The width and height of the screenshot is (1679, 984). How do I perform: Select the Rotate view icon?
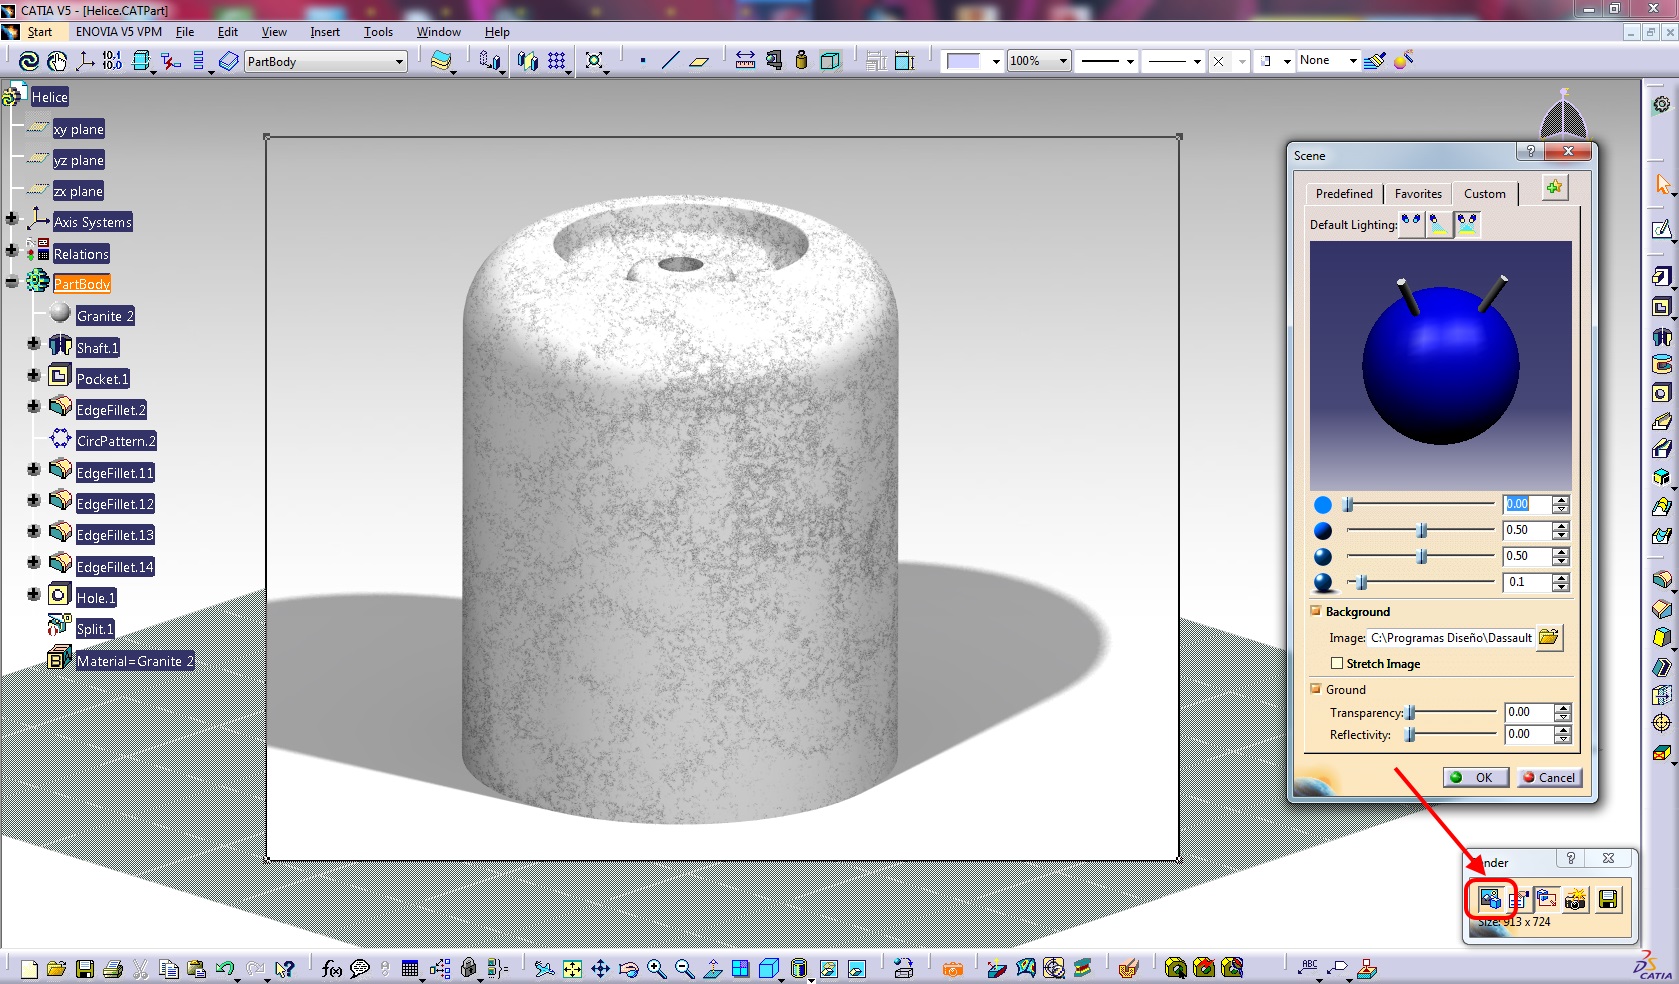click(628, 968)
